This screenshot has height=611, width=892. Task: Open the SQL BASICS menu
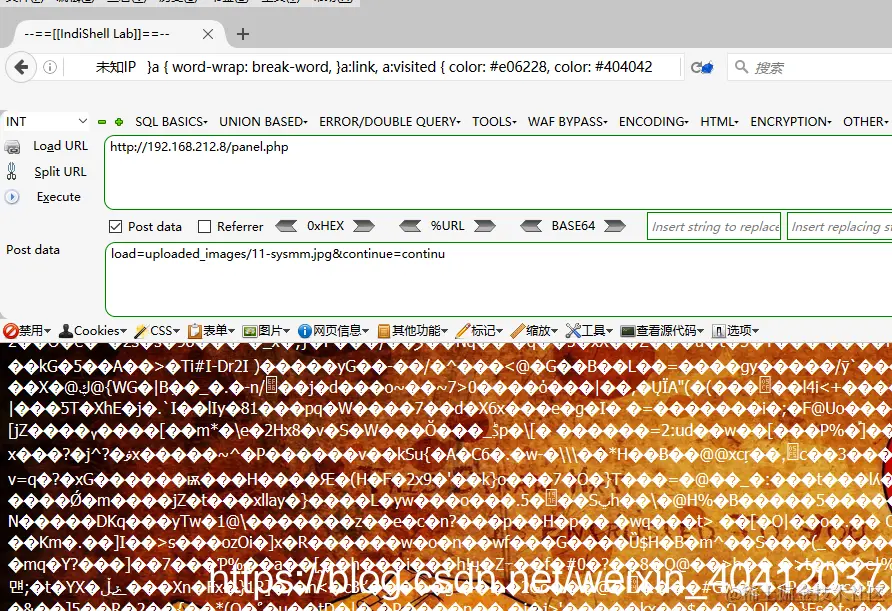click(x=171, y=120)
